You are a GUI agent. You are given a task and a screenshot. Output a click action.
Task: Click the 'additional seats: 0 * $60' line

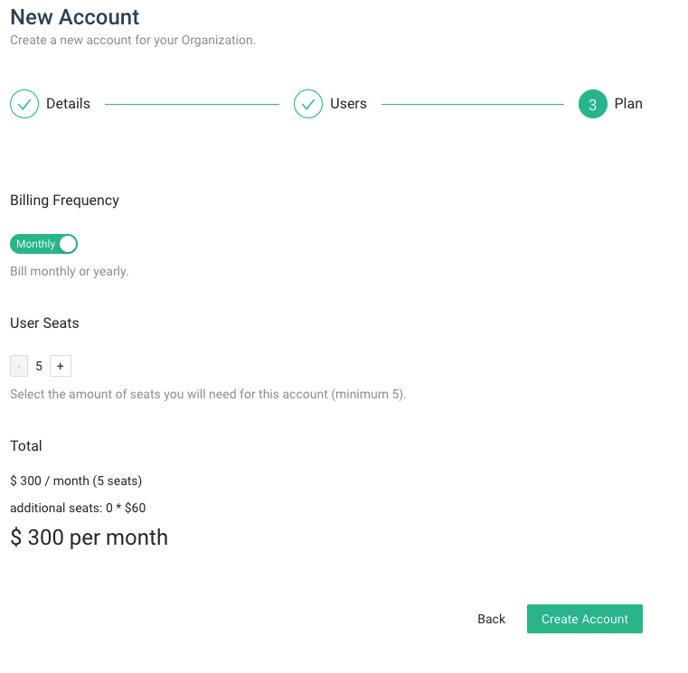78,508
